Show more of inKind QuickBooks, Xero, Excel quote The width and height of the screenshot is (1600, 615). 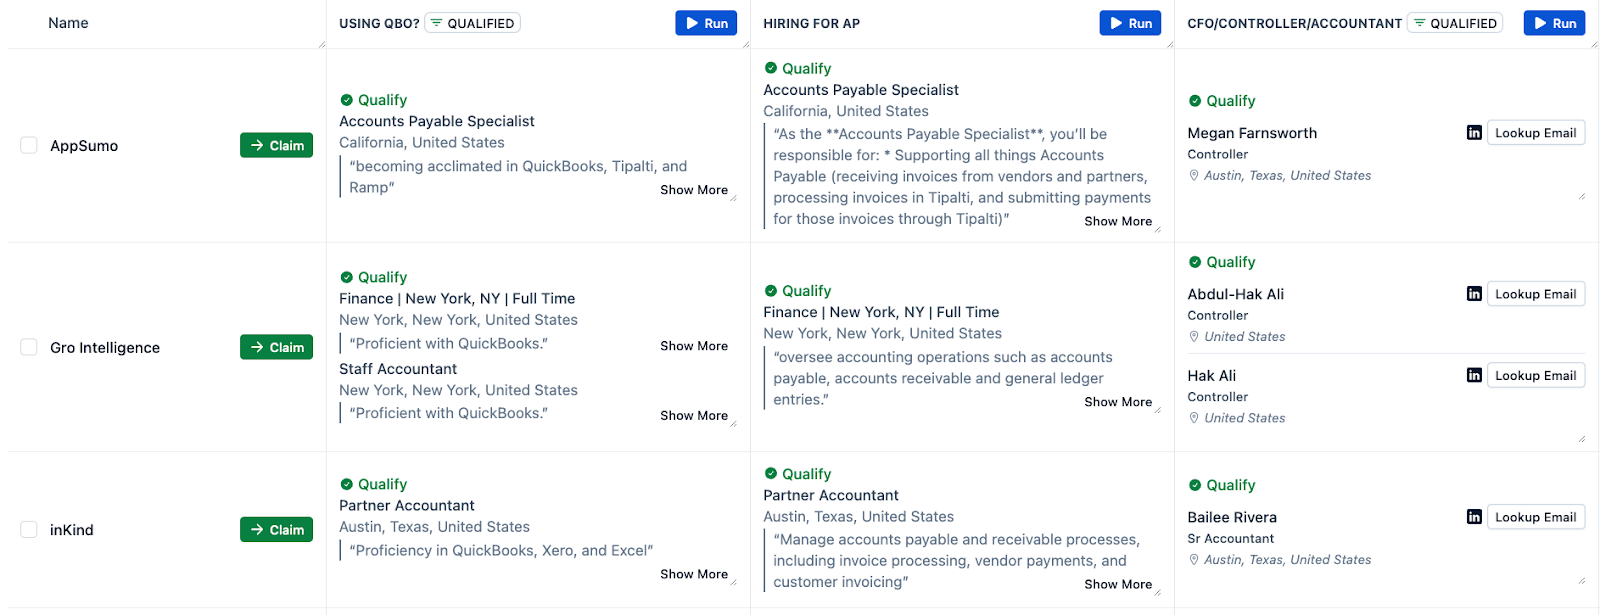tap(694, 574)
